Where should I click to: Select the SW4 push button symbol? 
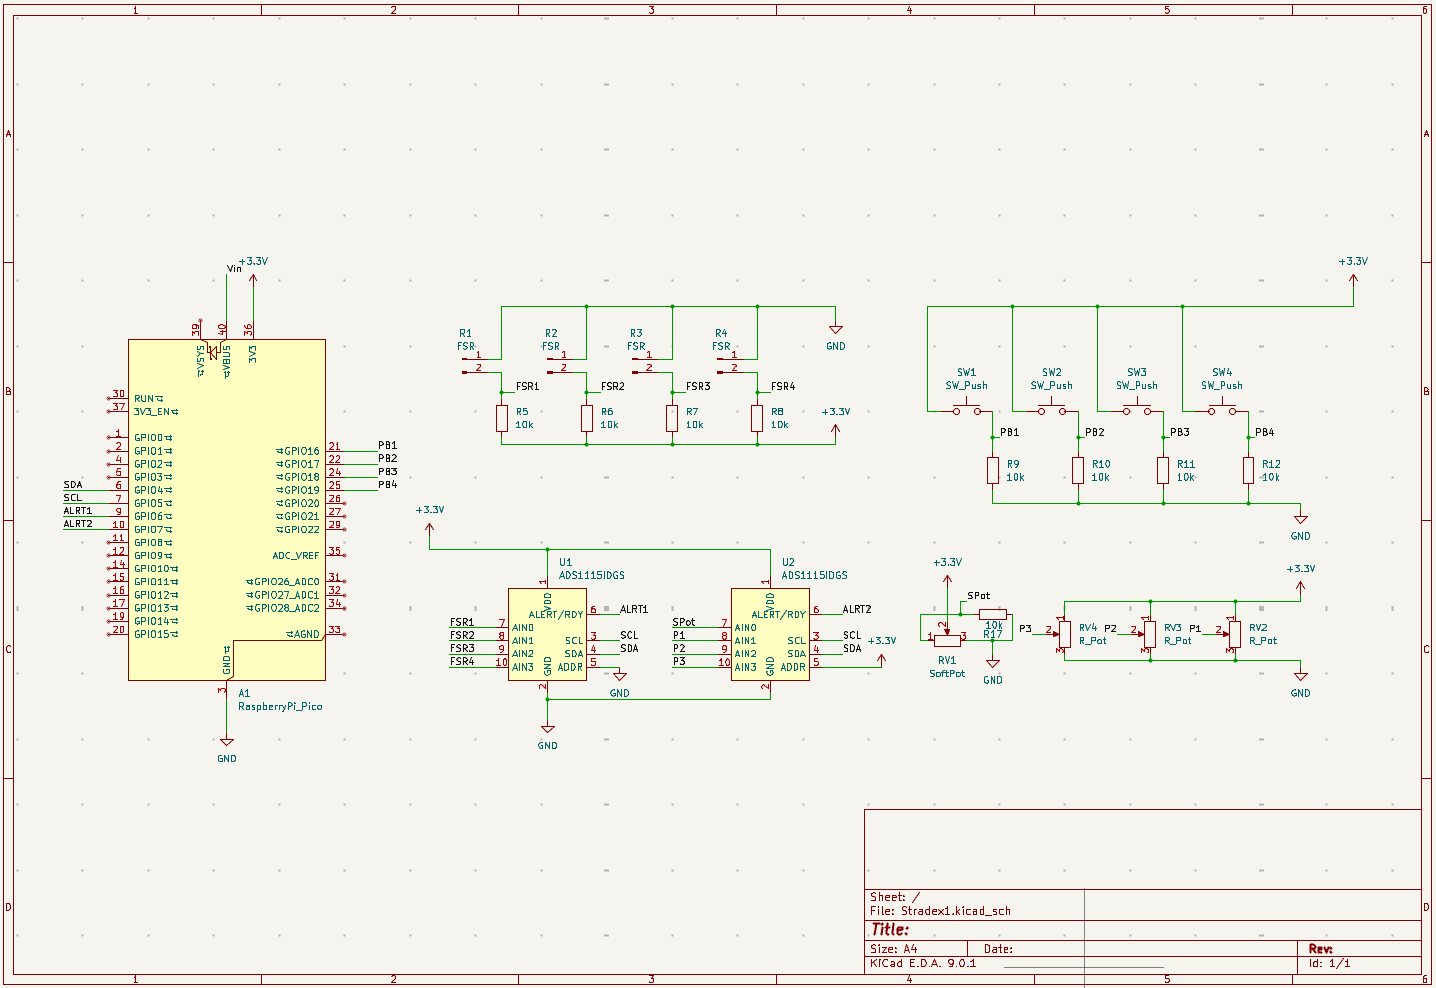click(x=1221, y=409)
